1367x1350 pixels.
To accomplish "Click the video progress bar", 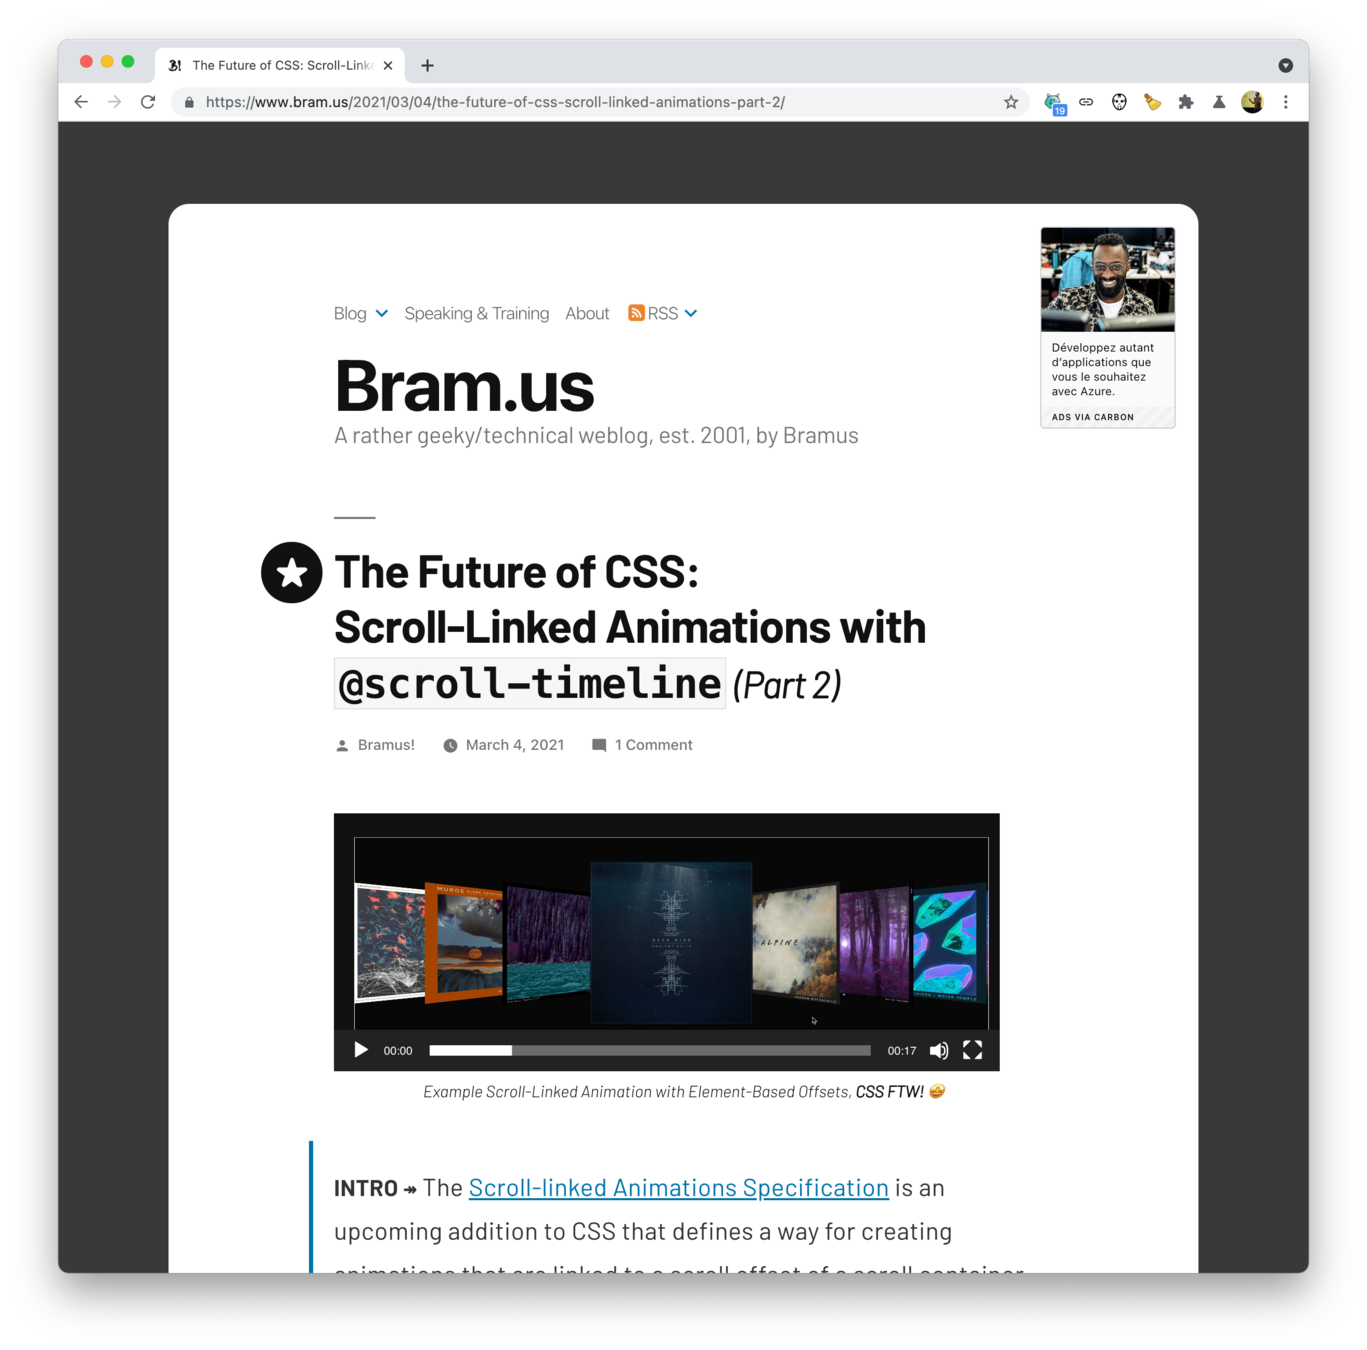I will (x=650, y=1050).
